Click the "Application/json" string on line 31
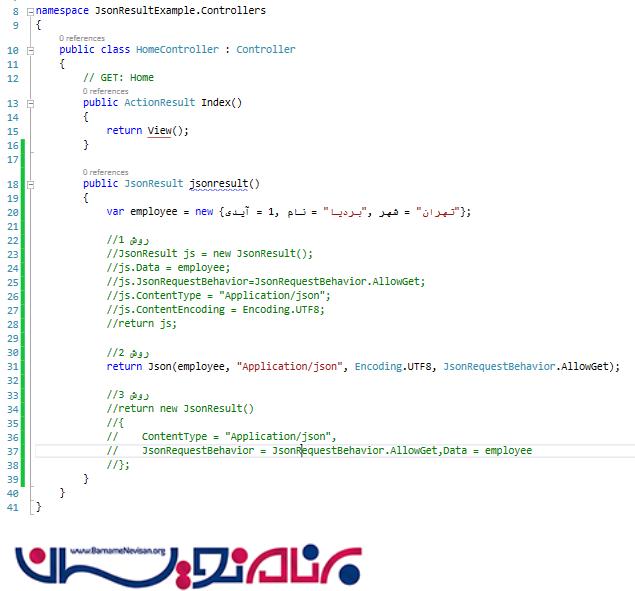The image size is (635, 591). click(x=290, y=367)
